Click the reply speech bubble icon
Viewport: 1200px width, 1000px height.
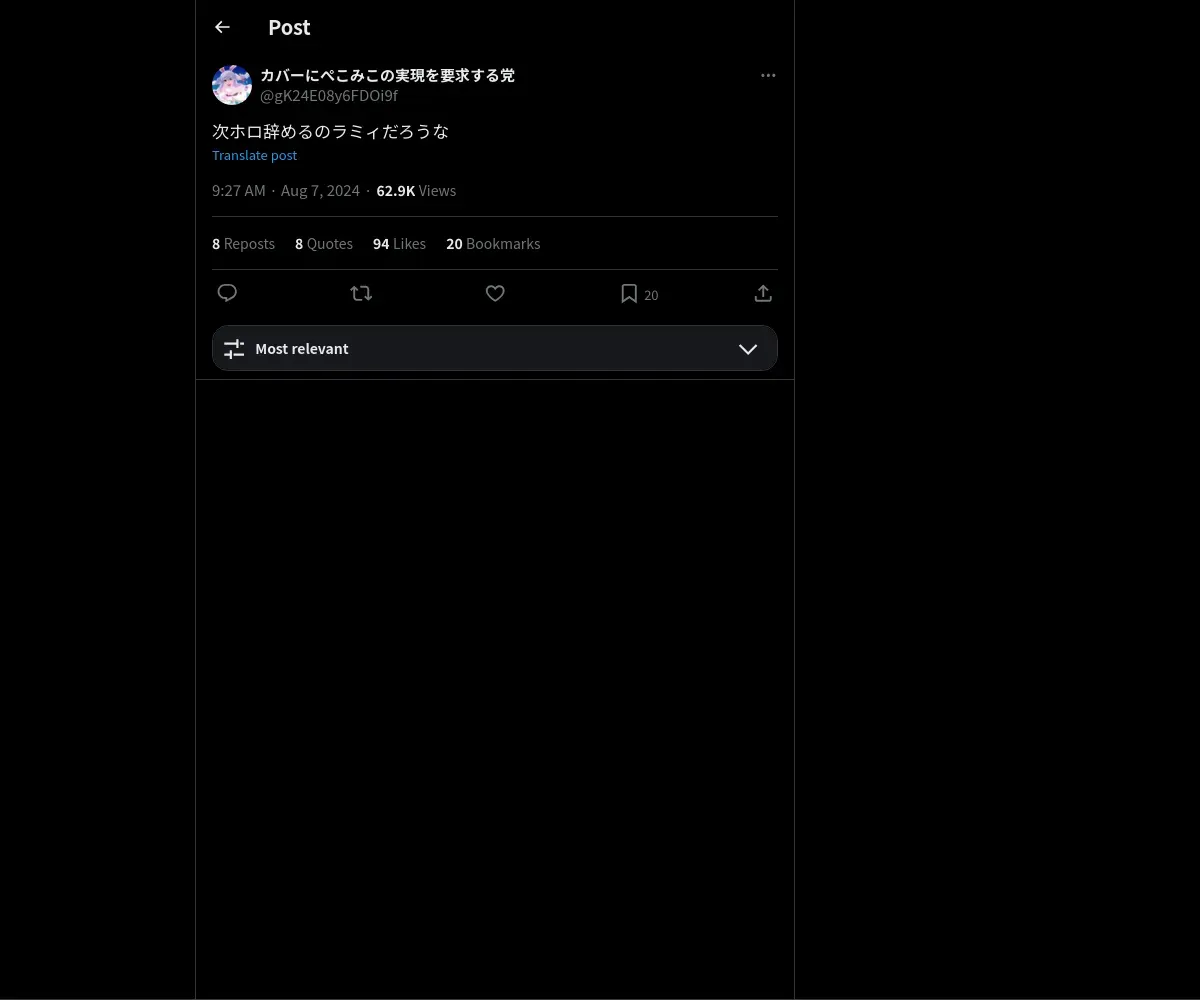pyautogui.click(x=227, y=293)
